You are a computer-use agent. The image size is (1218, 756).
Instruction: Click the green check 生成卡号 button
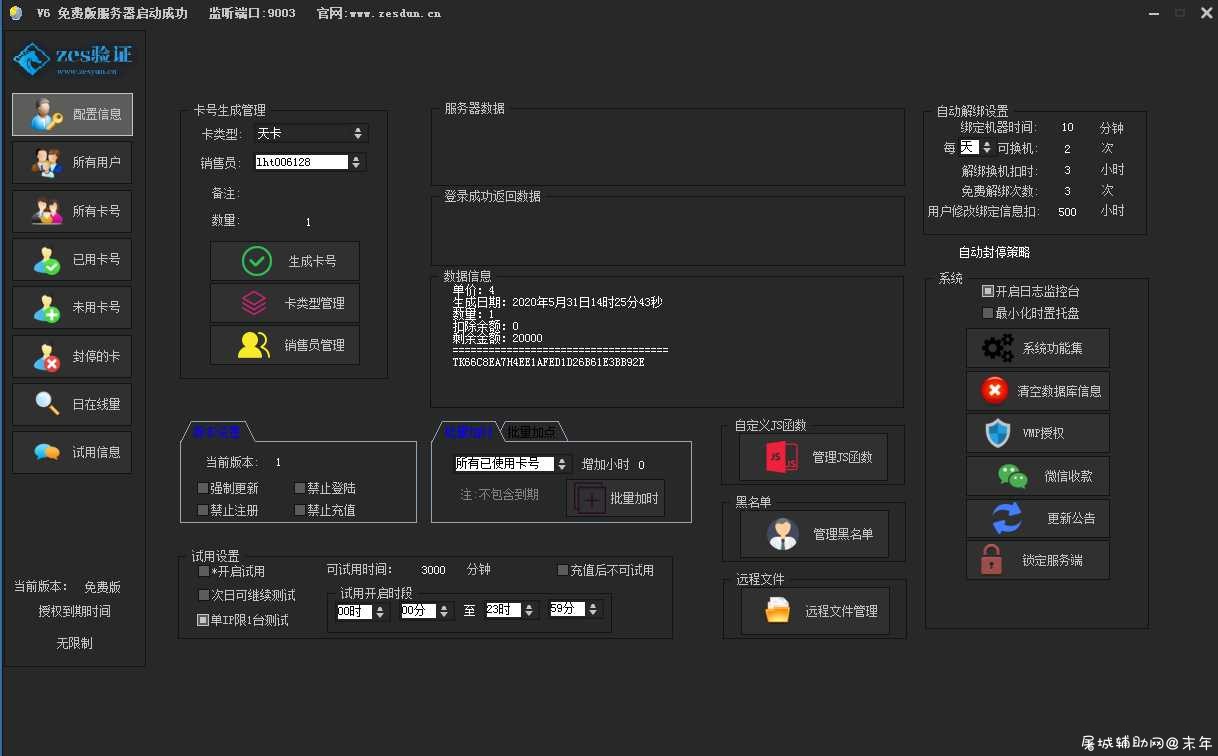(x=285, y=261)
